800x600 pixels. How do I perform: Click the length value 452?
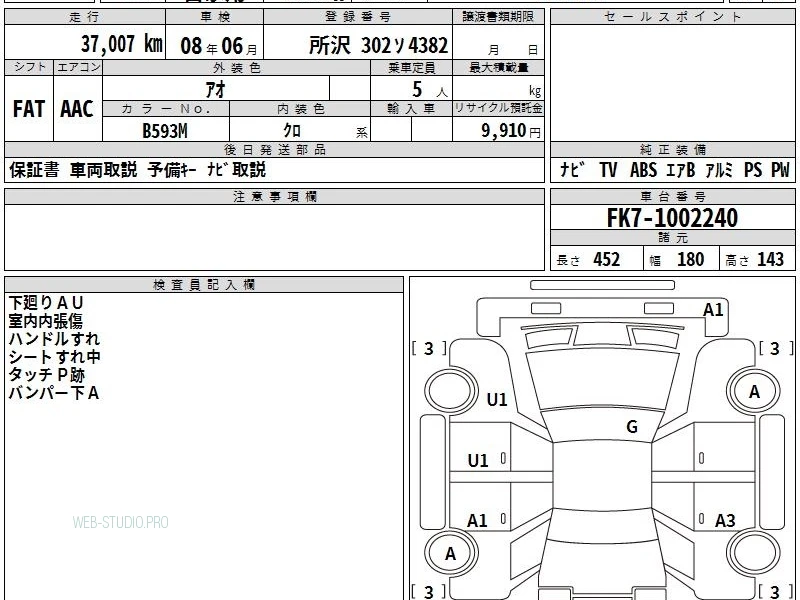click(607, 259)
